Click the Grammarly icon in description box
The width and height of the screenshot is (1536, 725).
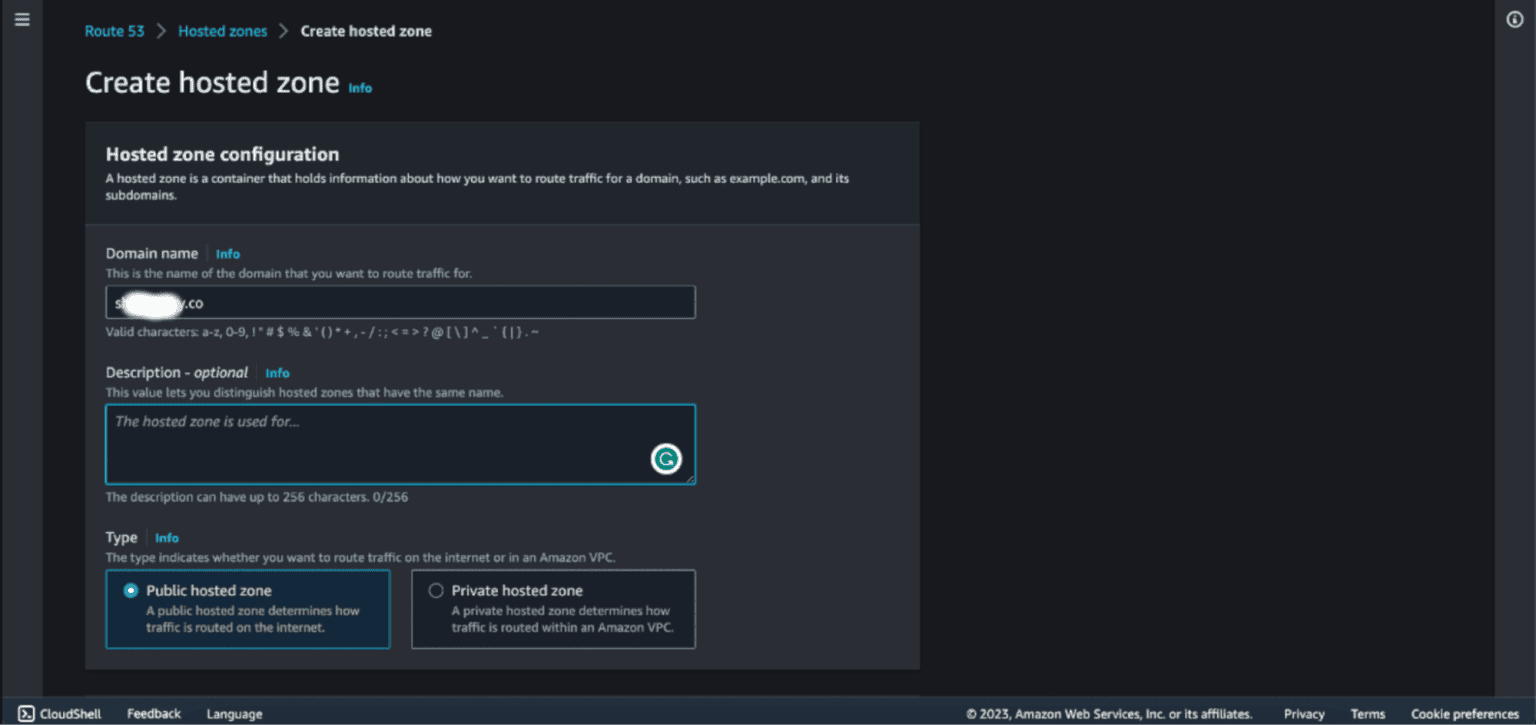[x=667, y=458]
